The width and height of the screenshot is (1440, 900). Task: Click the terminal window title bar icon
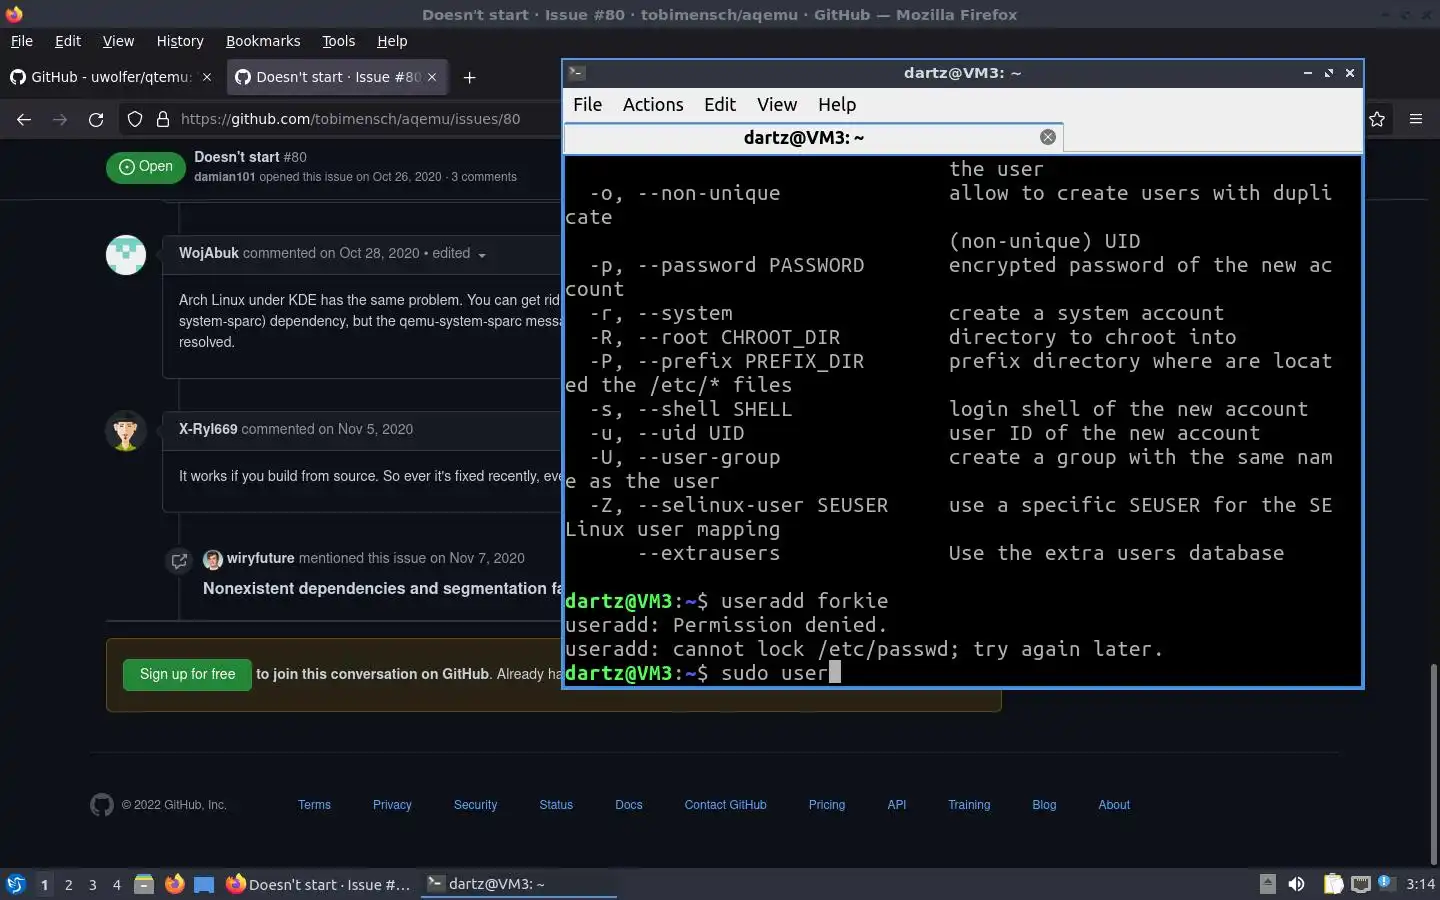576,72
